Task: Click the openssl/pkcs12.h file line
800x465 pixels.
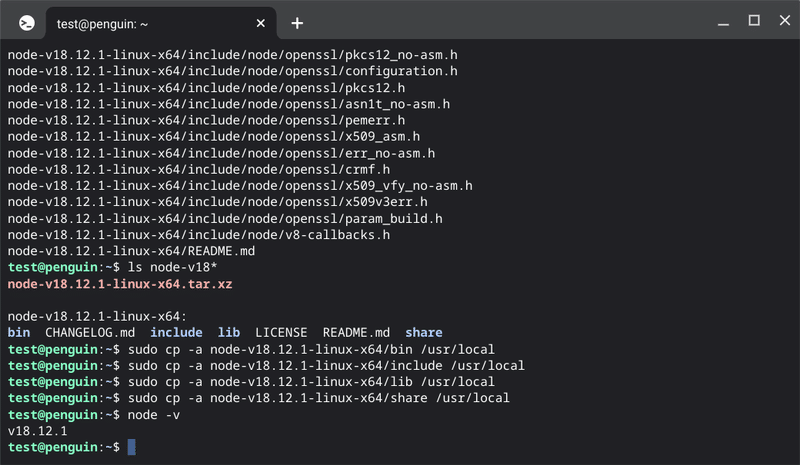Action: coord(206,88)
